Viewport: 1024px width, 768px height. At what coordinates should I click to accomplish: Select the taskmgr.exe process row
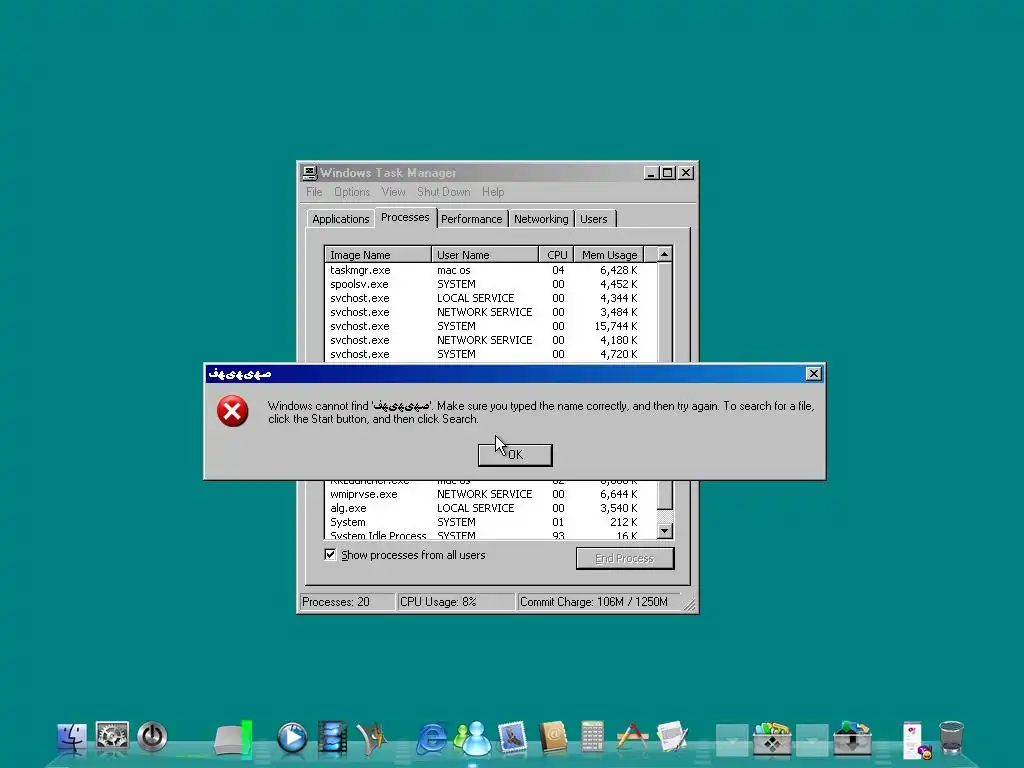[x=490, y=270]
